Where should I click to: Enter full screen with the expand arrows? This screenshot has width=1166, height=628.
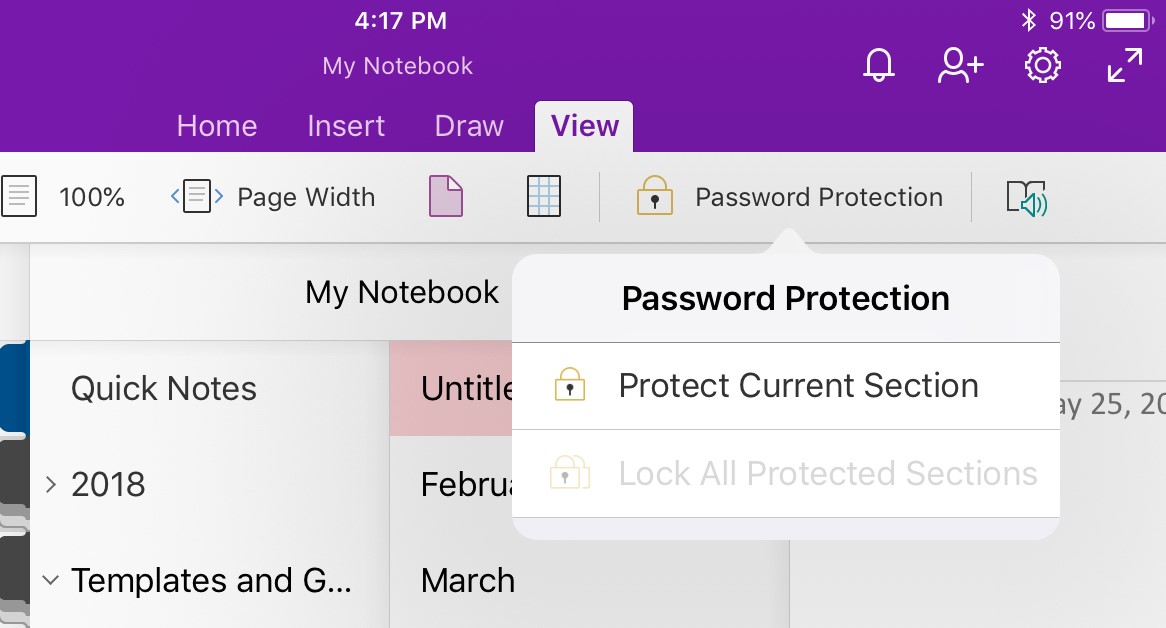point(1125,65)
